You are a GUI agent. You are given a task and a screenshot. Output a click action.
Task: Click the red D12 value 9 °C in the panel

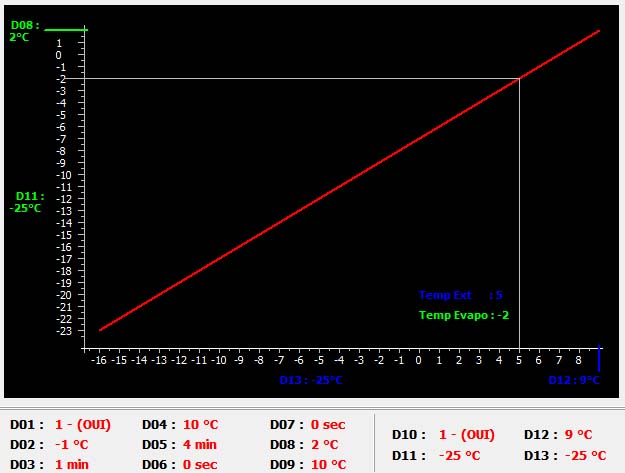point(573,435)
